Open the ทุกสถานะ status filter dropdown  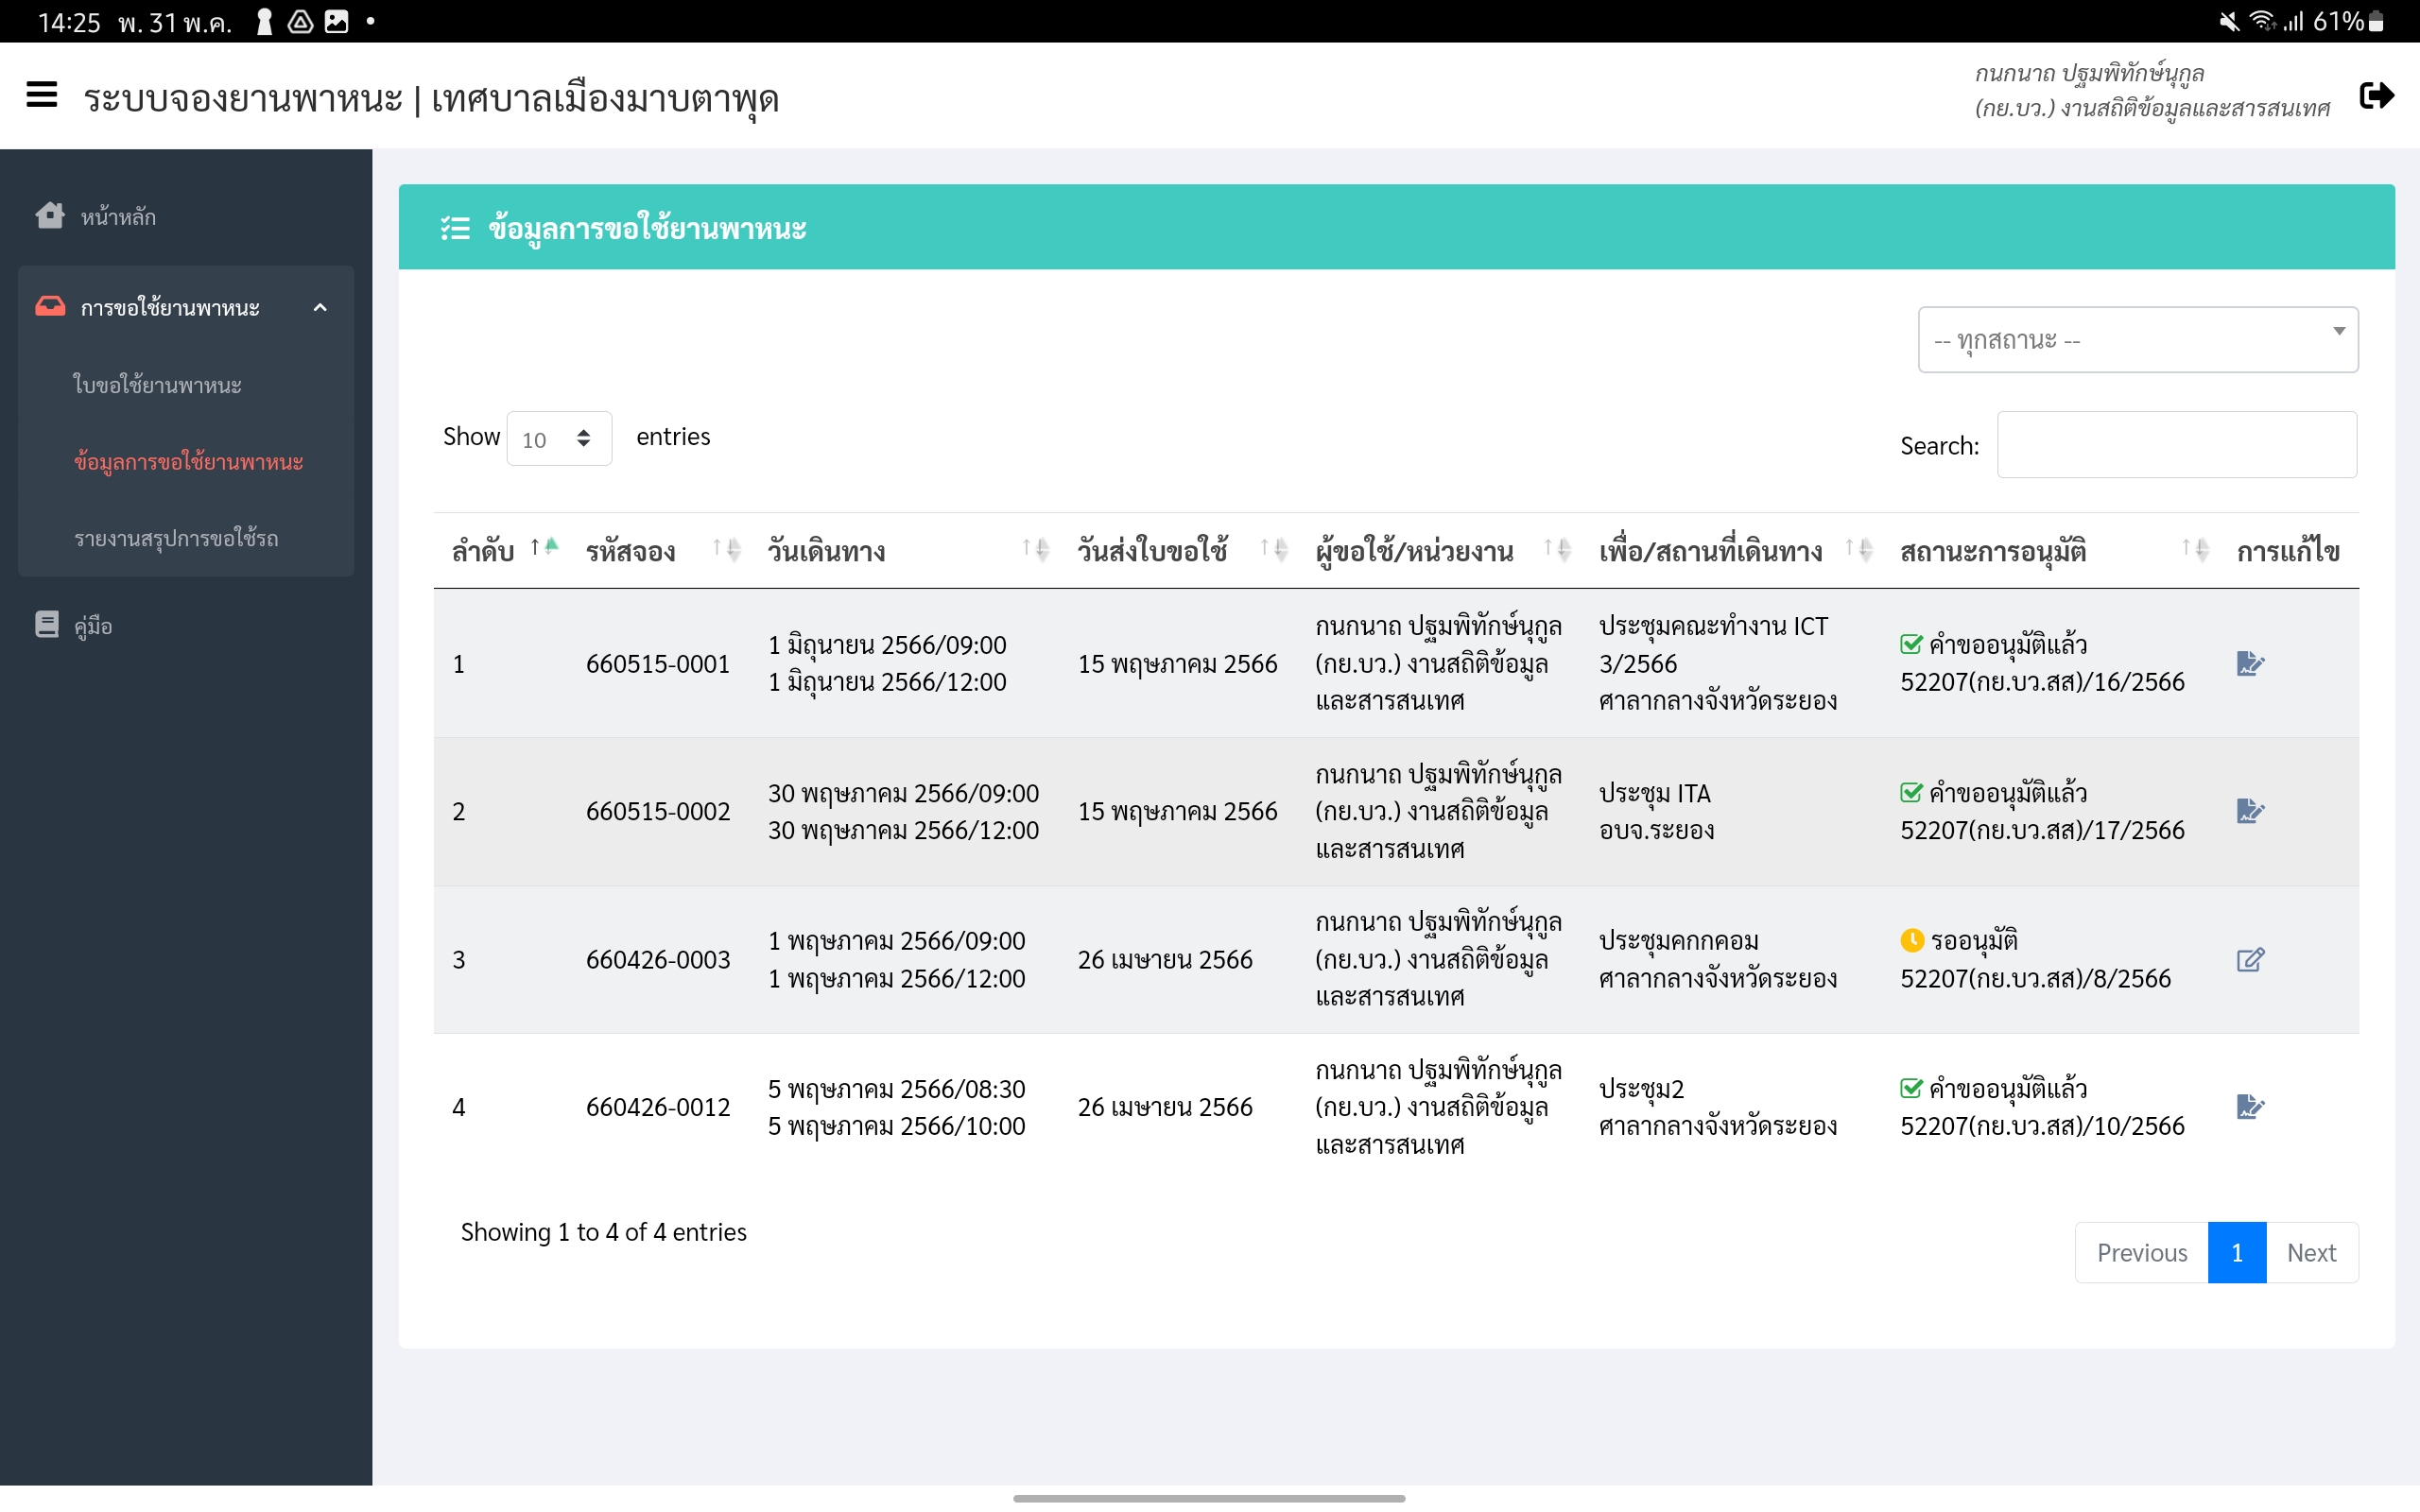click(x=2137, y=340)
